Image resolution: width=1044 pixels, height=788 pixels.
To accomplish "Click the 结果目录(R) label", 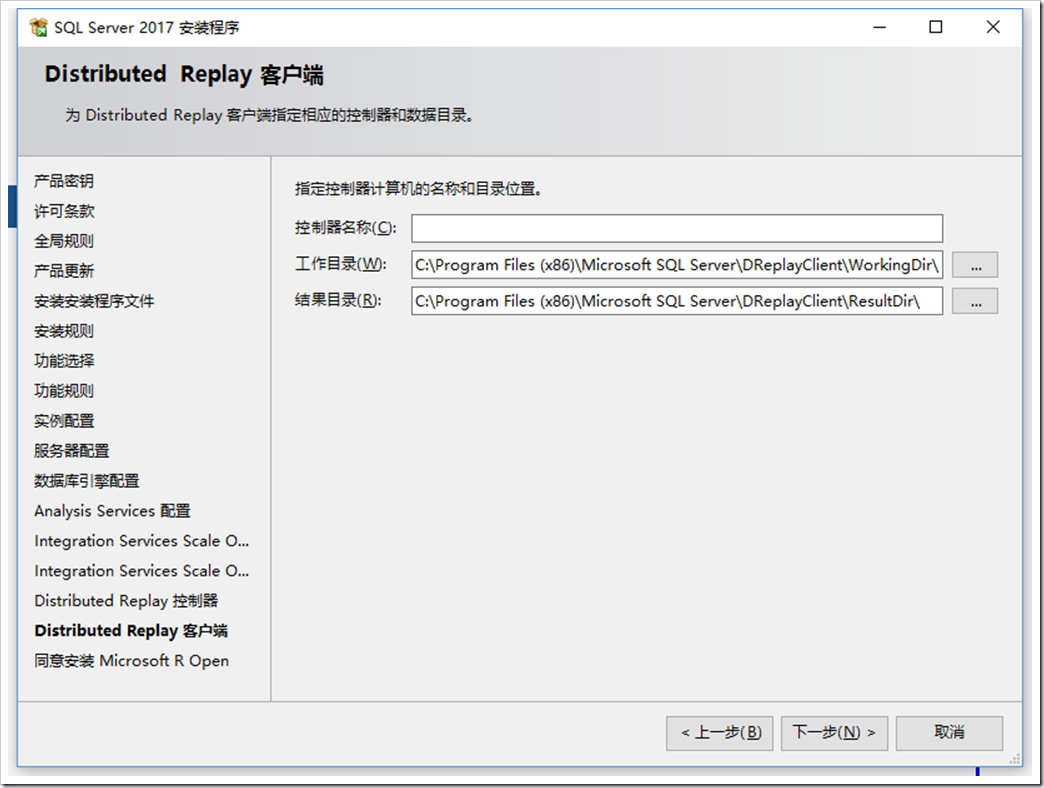I will point(338,300).
